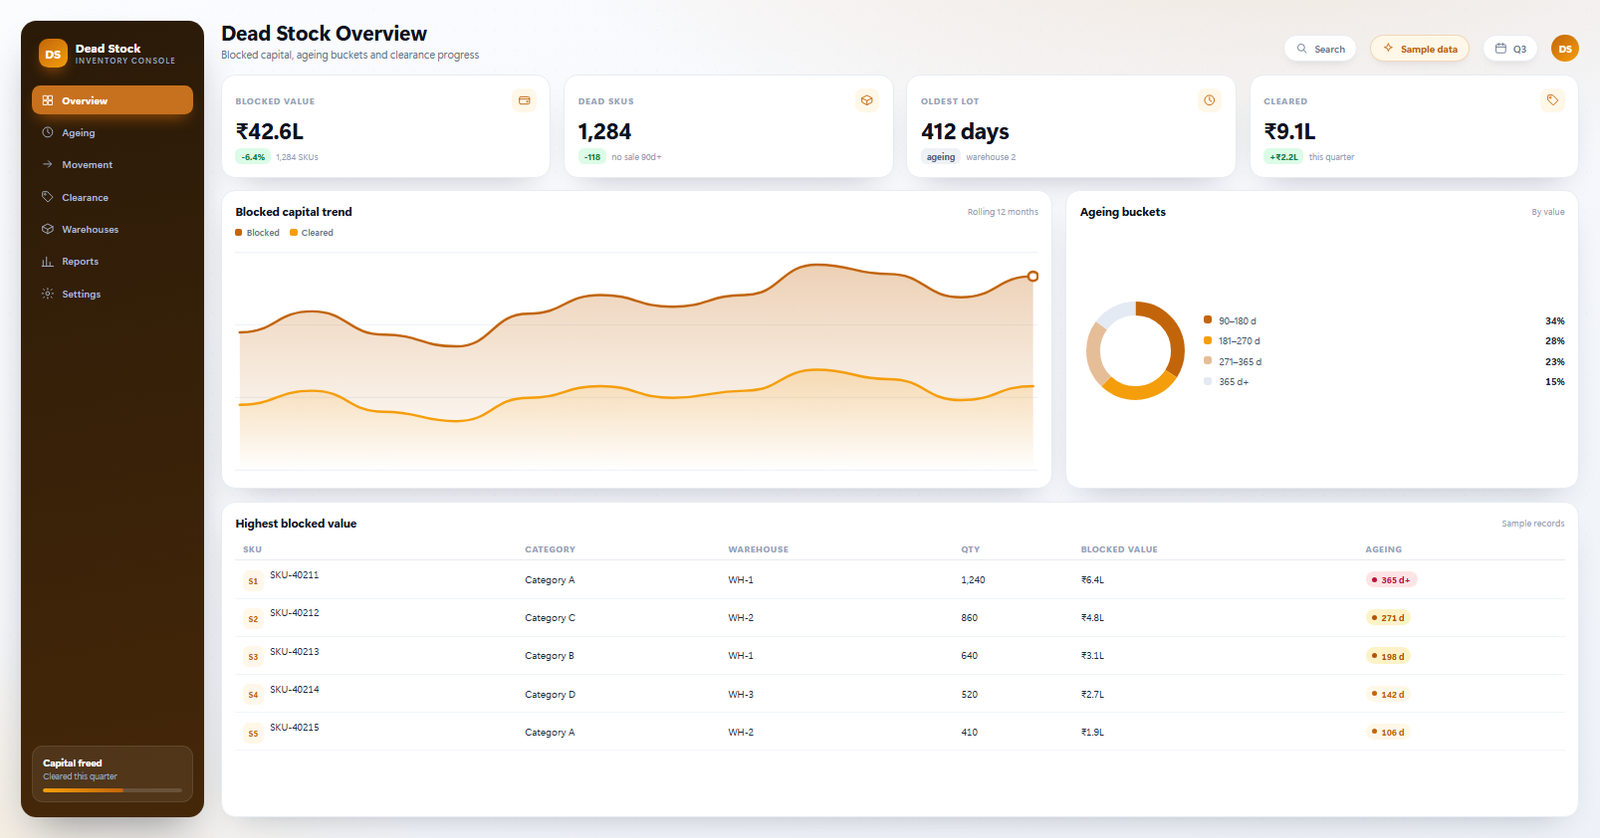
Task: Sort by the Blocked Value column header
Action: (x=1119, y=549)
